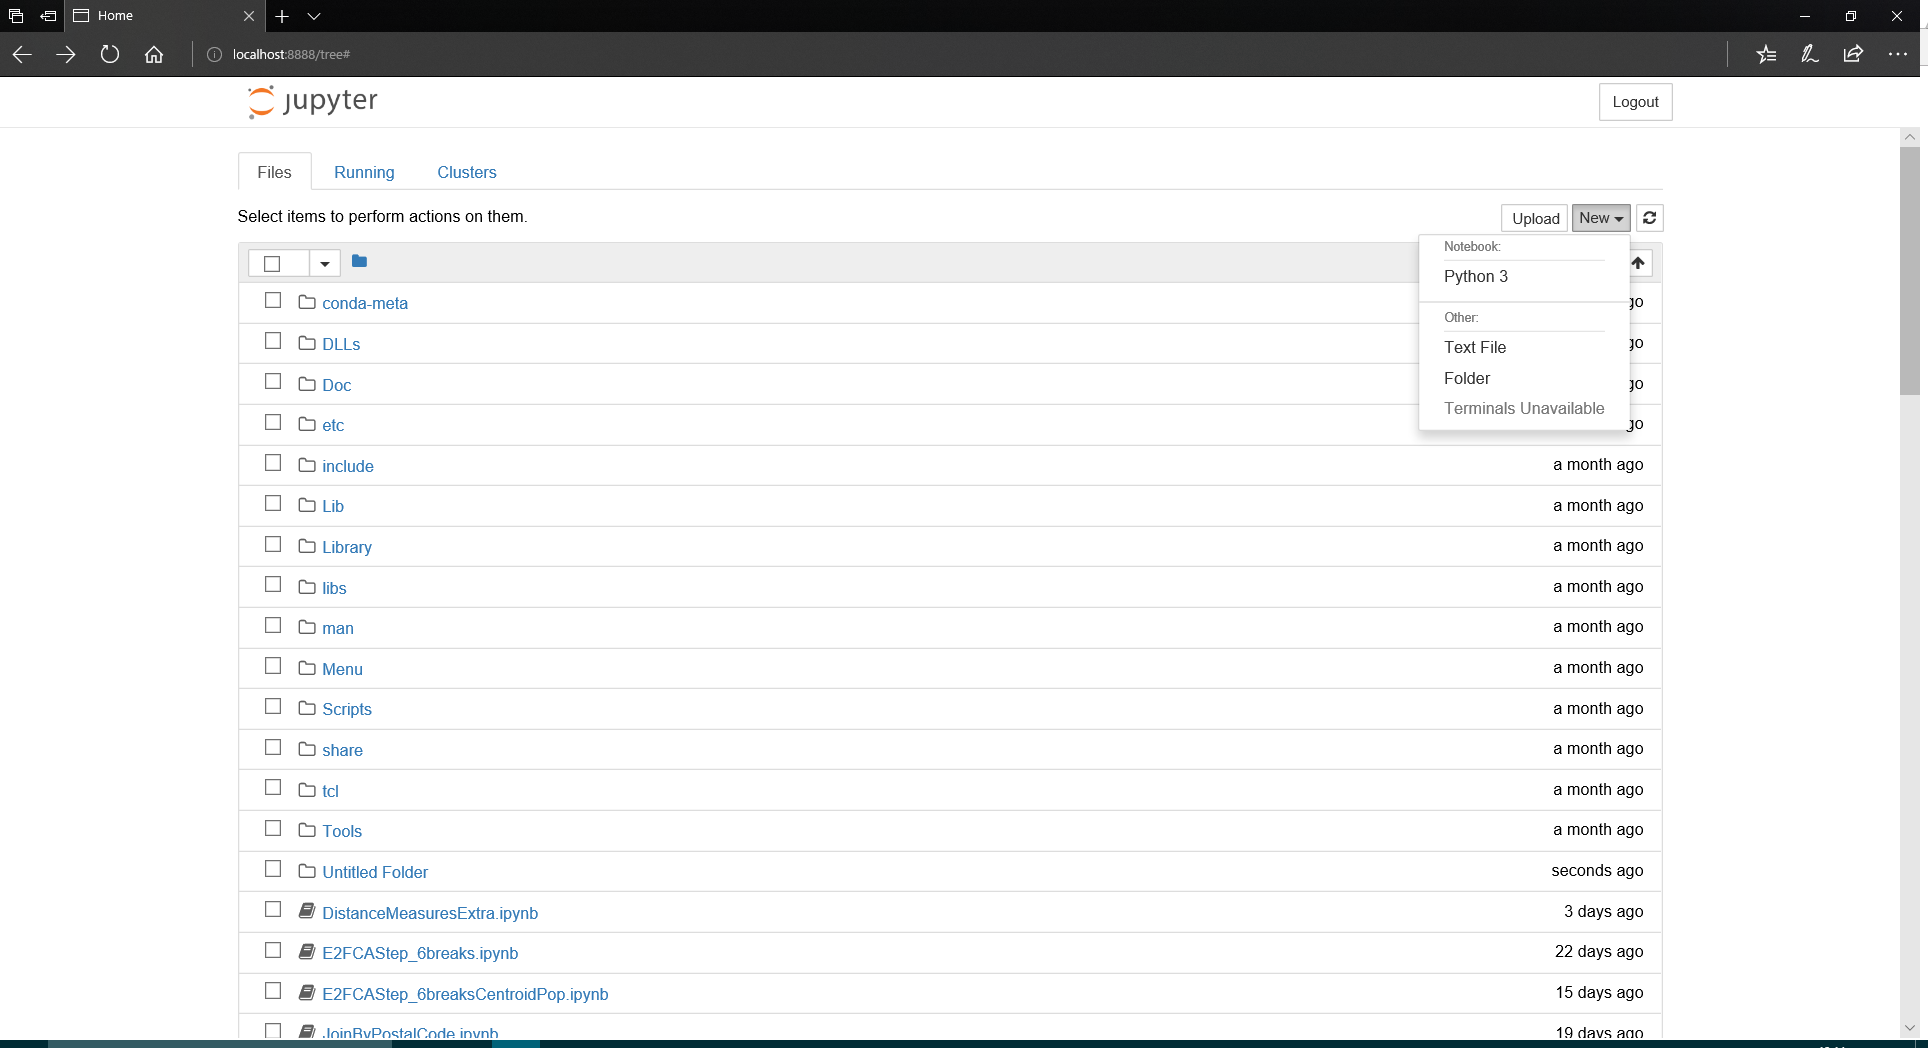Click the breadcrumb folder icon
This screenshot has height=1048, width=1928.
point(359,261)
